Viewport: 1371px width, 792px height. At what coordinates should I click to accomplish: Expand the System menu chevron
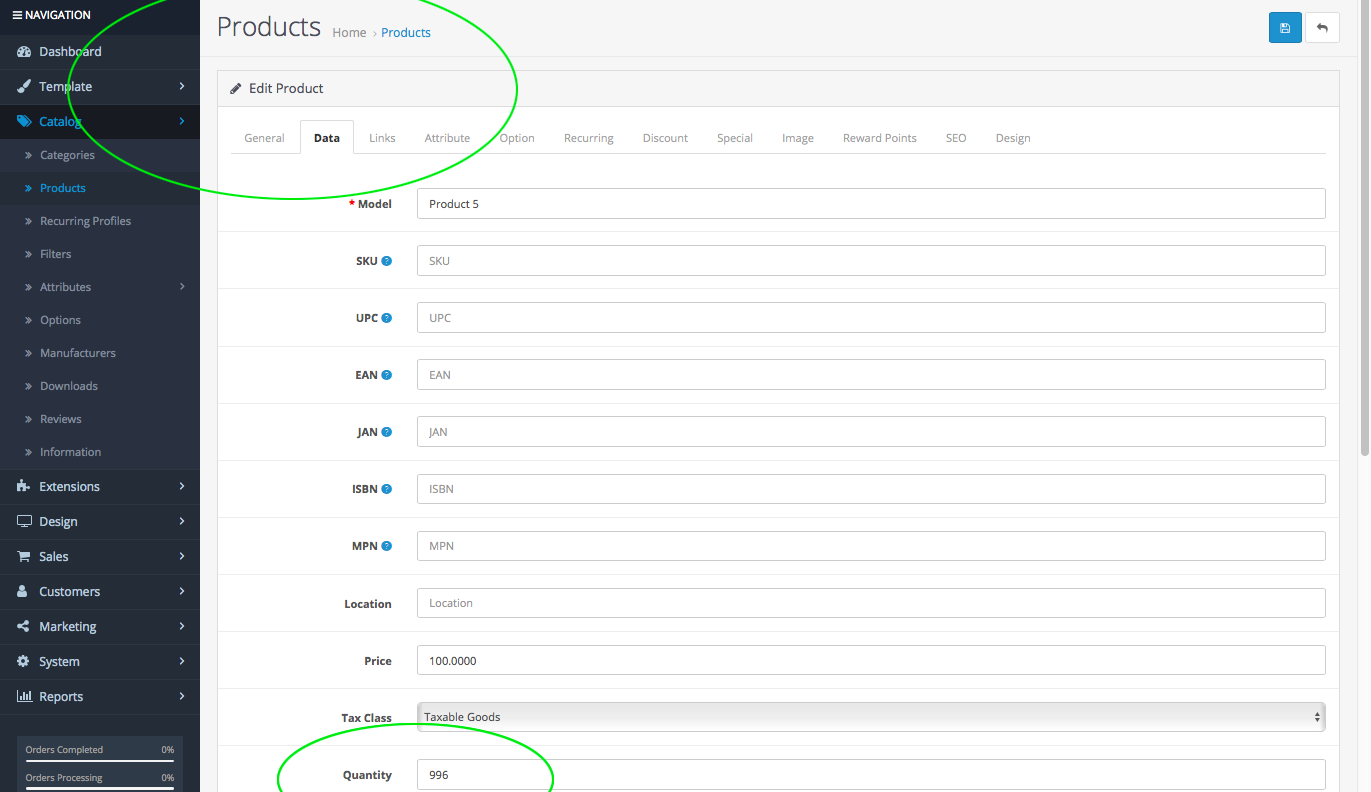click(182, 661)
